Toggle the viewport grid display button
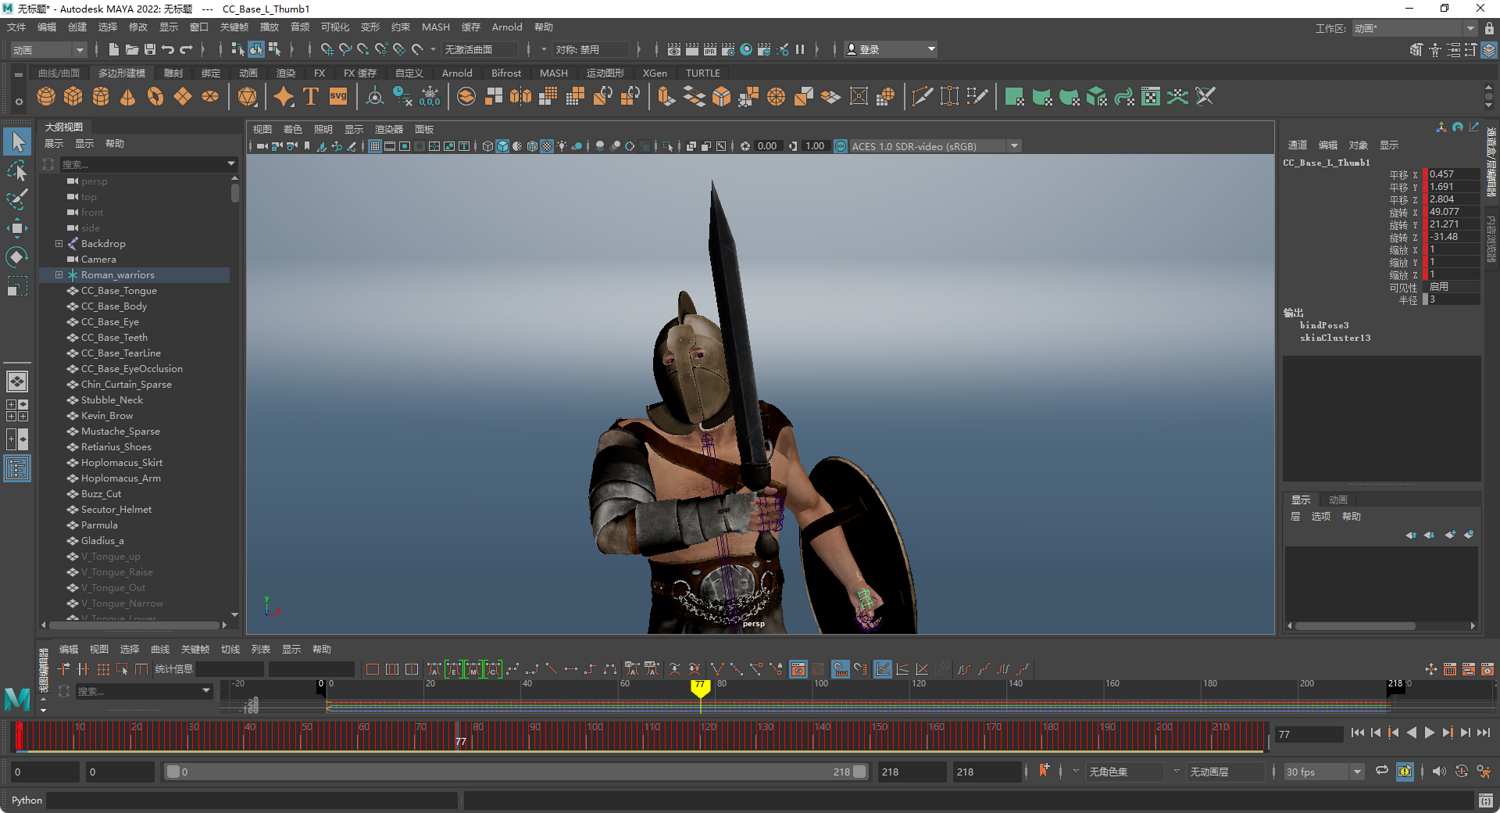 pyautogui.click(x=374, y=146)
